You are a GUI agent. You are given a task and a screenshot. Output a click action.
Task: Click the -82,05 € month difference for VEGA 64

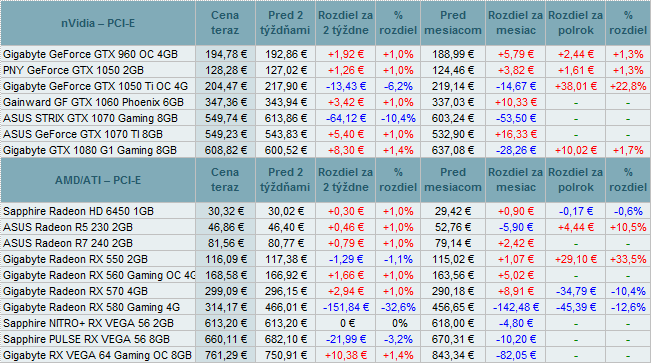(515, 355)
